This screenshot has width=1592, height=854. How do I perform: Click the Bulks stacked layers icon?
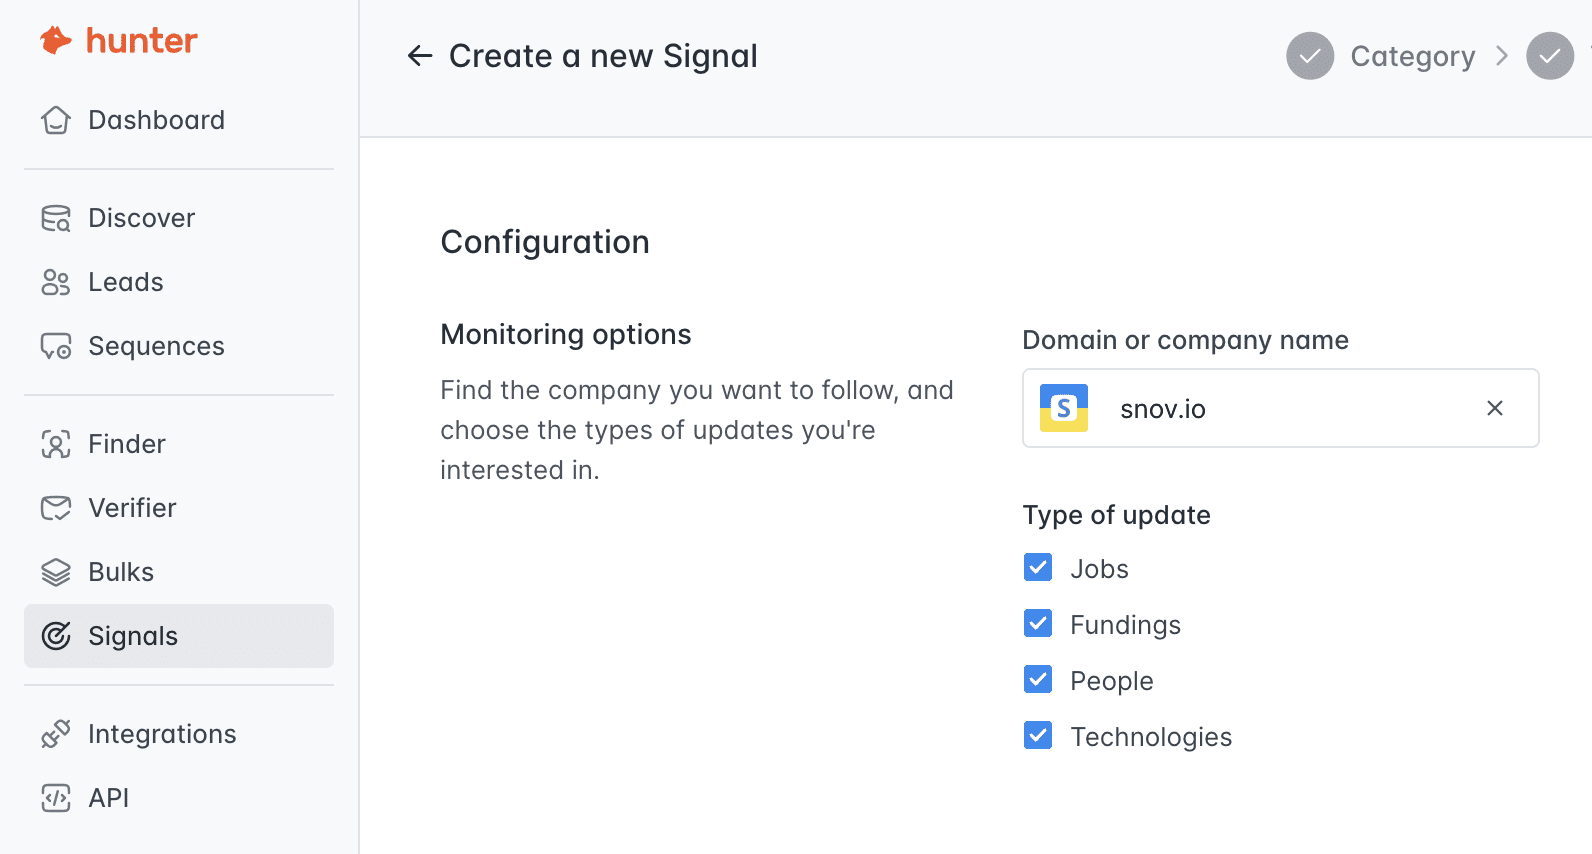click(56, 572)
